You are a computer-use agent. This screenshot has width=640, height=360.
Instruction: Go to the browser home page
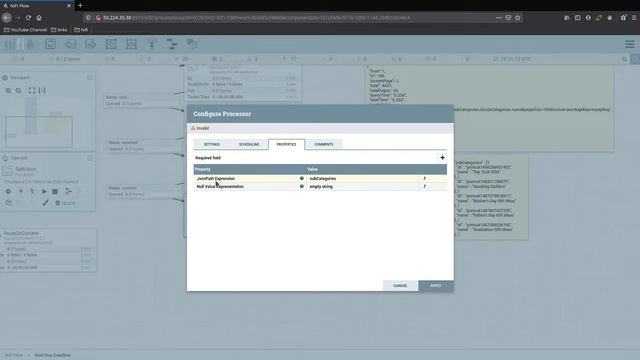(39, 18)
